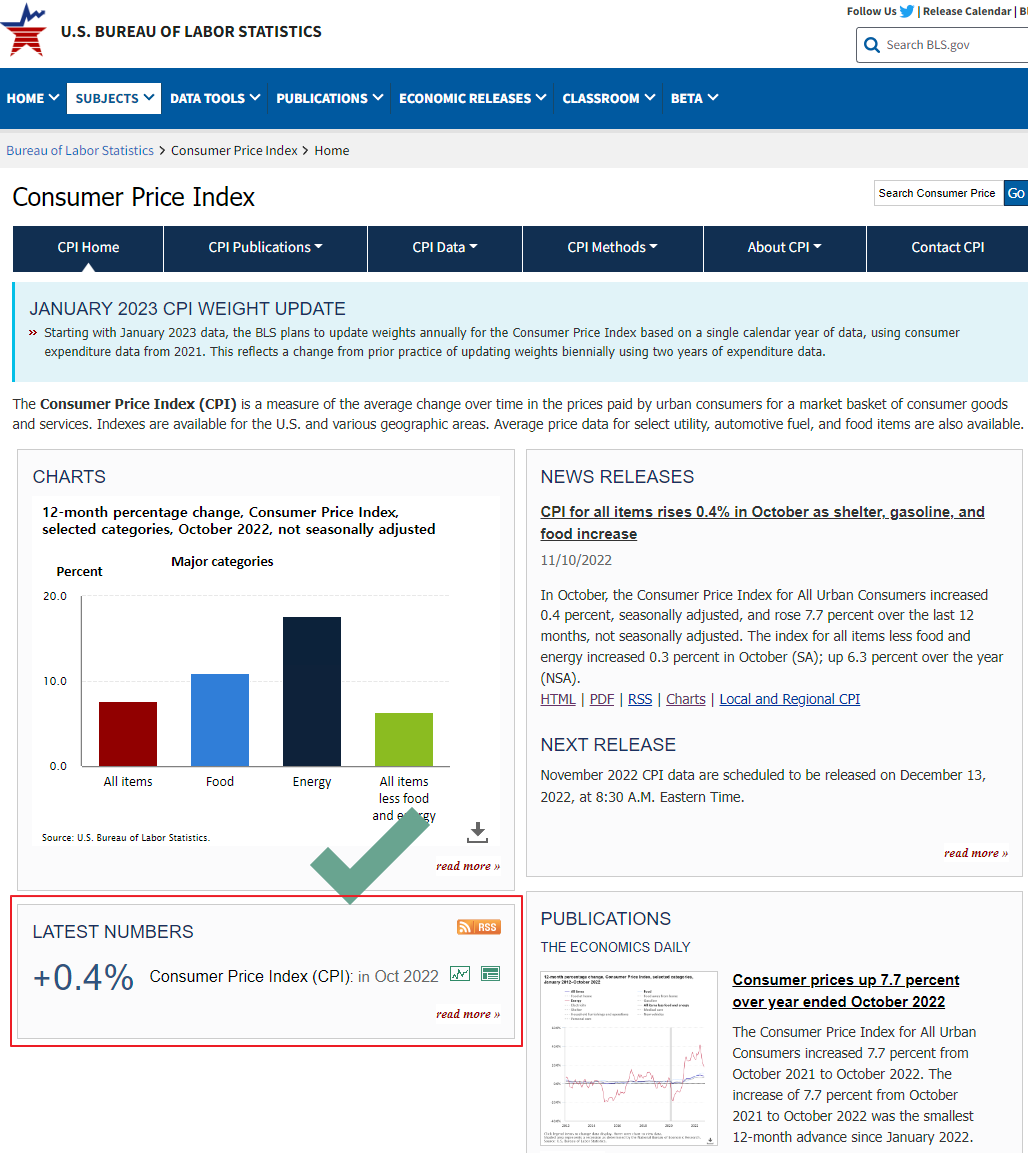1028x1153 pixels.
Task: Click the Consumer Price Index breadcrumb
Action: click(x=234, y=150)
